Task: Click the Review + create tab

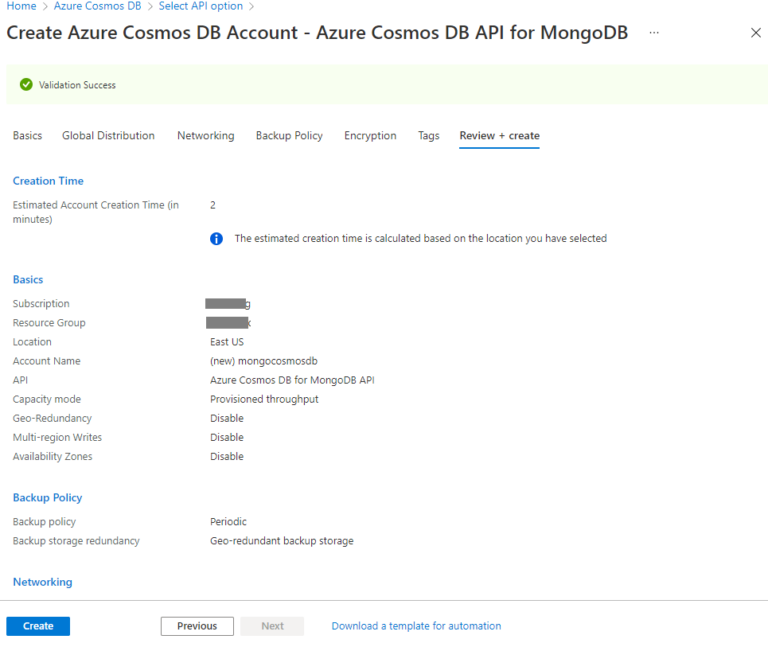Action: (499, 136)
